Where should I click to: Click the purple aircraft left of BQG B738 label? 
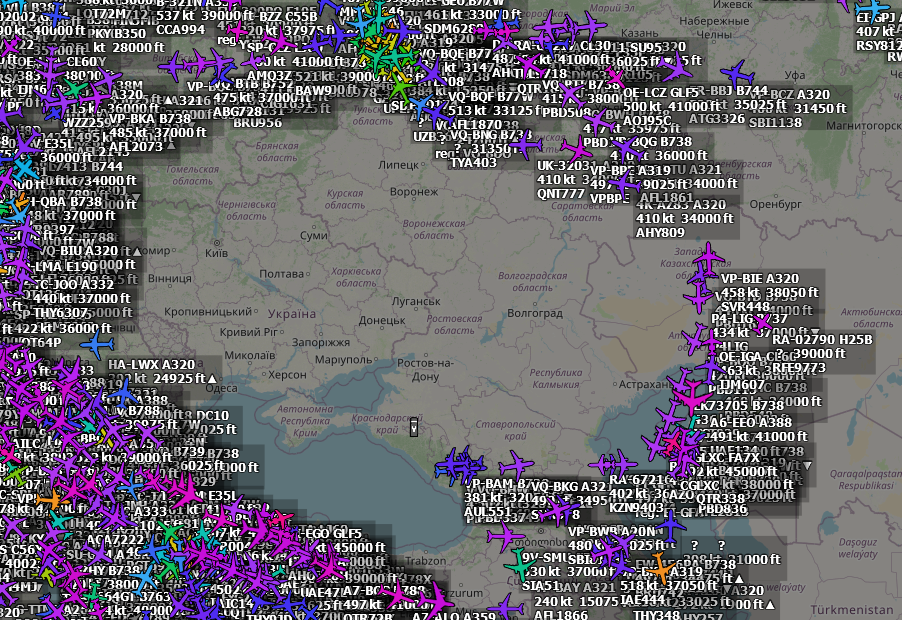(626, 149)
